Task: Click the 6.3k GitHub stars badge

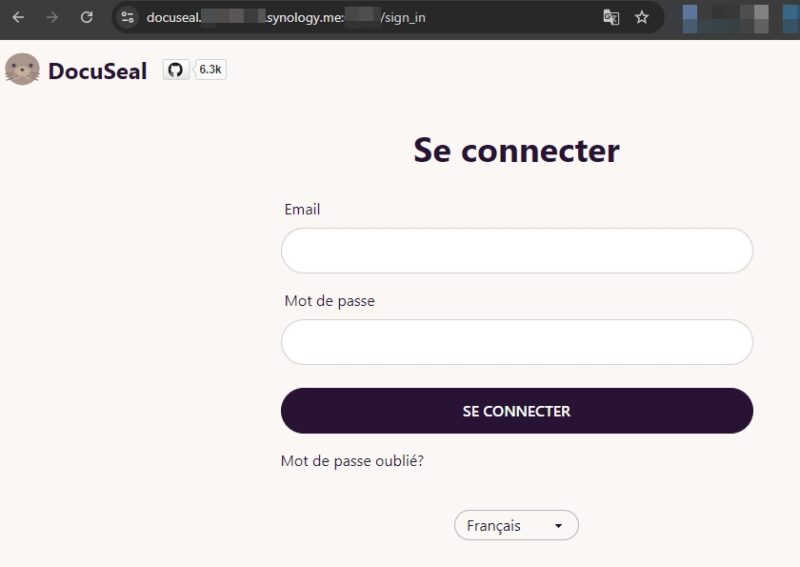Action: [210, 70]
